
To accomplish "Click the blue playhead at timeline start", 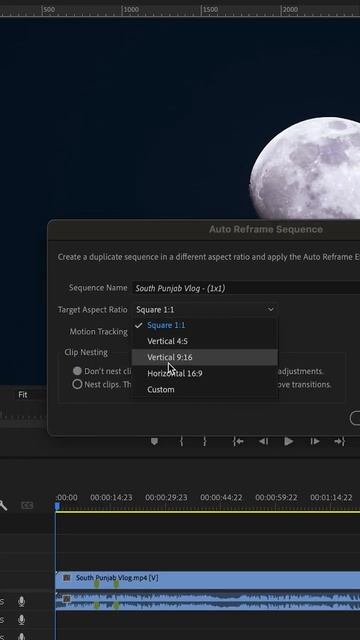I will point(58,506).
